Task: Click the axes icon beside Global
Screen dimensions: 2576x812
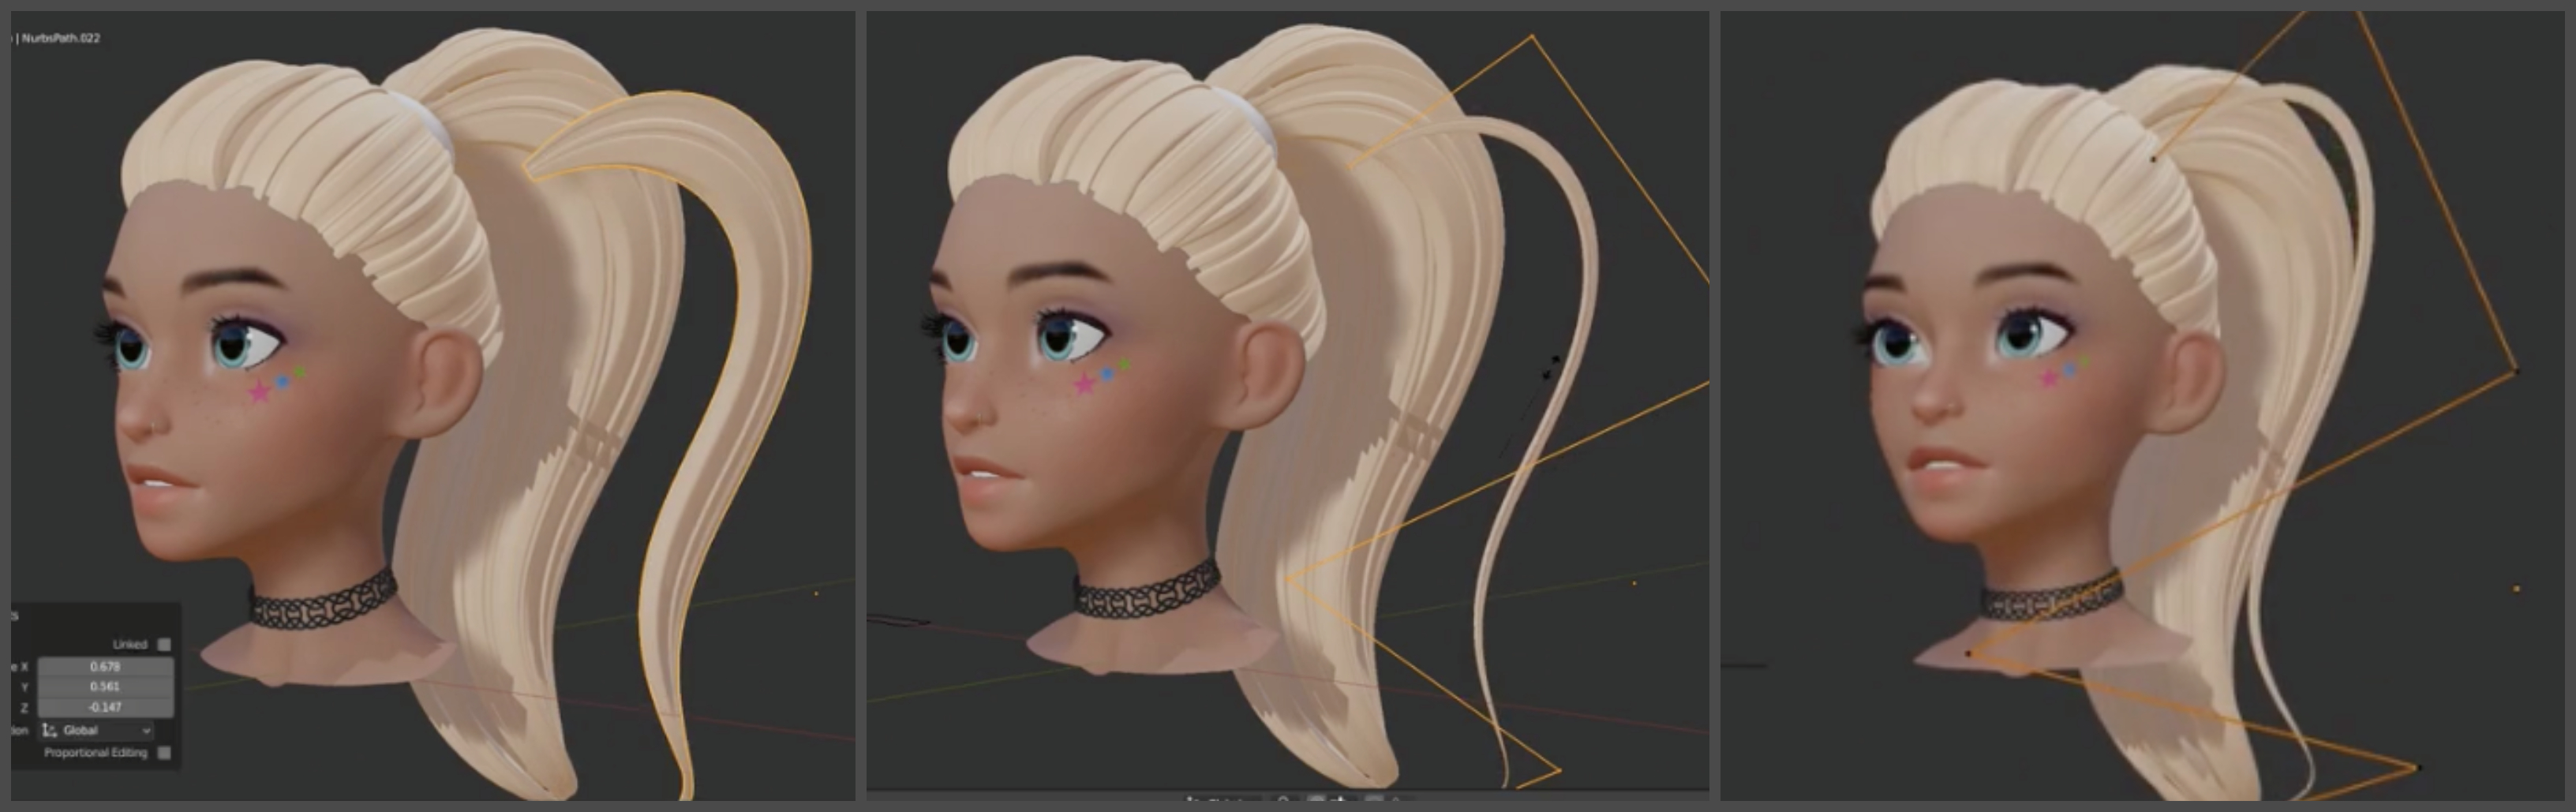Action: tap(50, 730)
